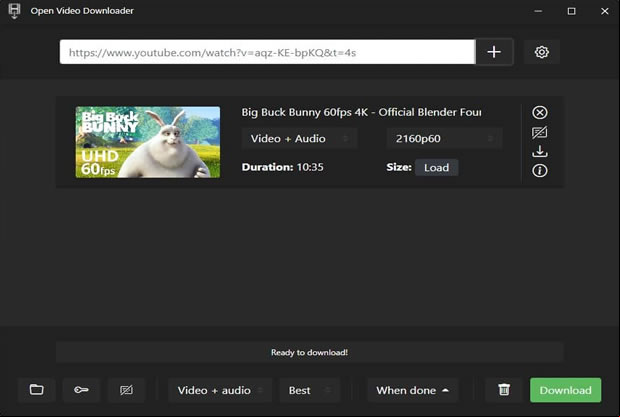620x417 pixels.
Task: Download Big Buck Bunny via the row download icon
Action: click(540, 151)
